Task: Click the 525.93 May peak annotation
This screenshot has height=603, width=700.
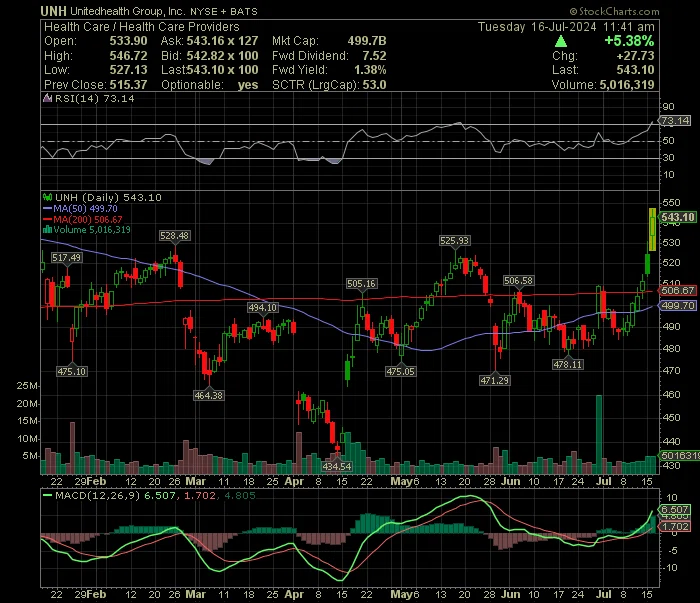Action: (454, 241)
